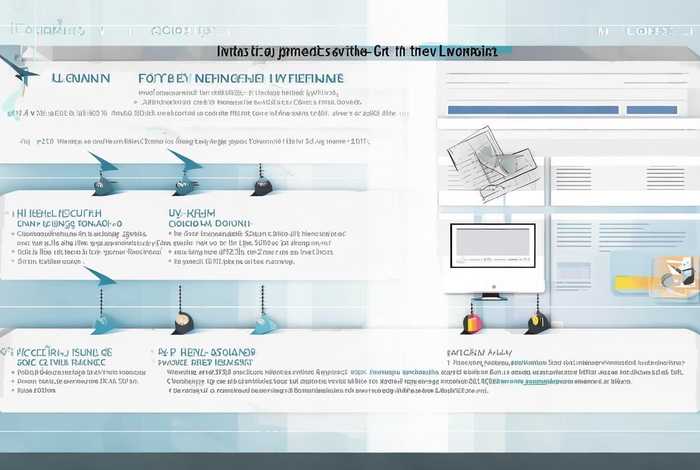700x470 pixels.
Task: Click the red and yellow icon below the monitor
Action: tap(474, 322)
